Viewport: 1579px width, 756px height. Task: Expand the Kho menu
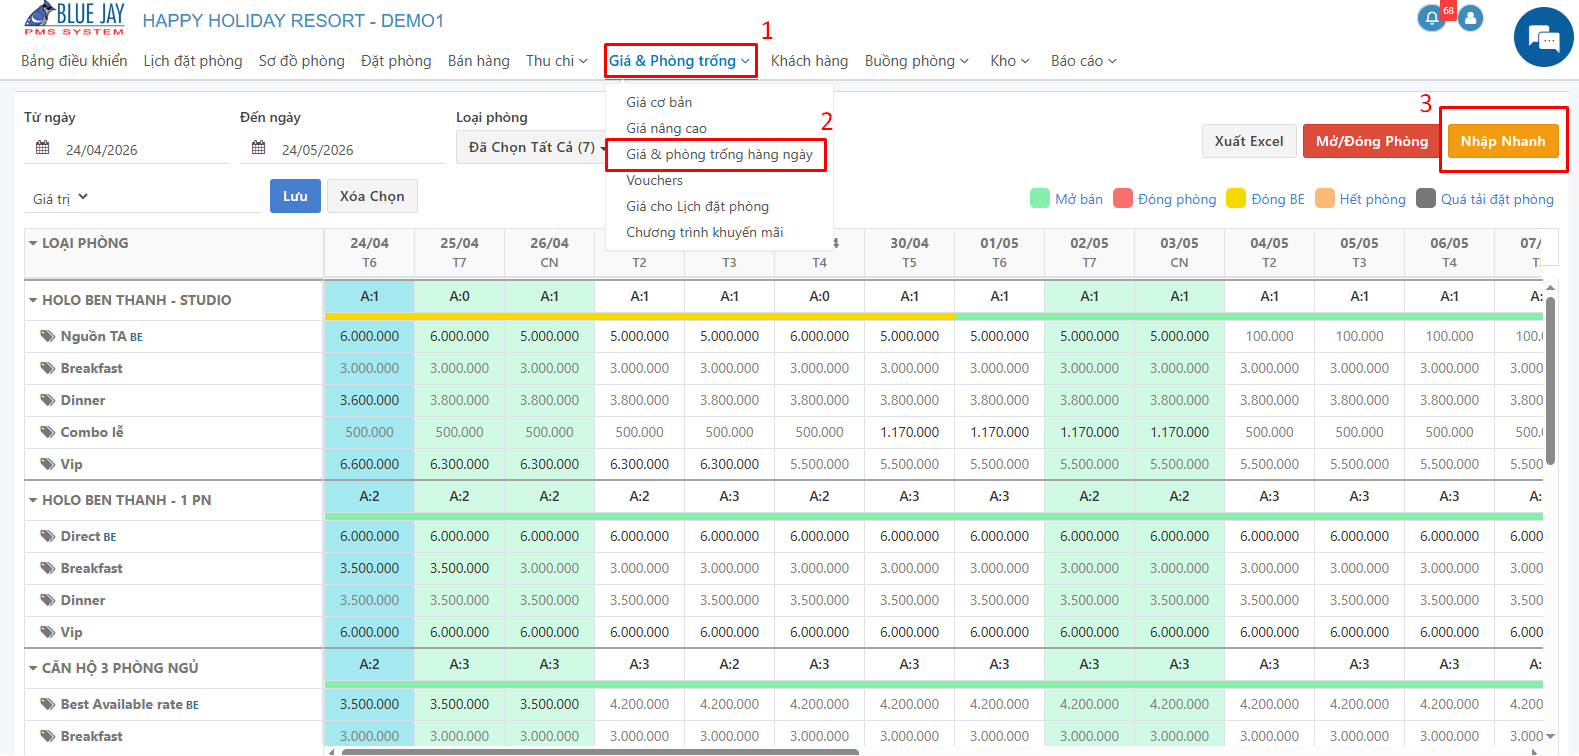[1010, 61]
